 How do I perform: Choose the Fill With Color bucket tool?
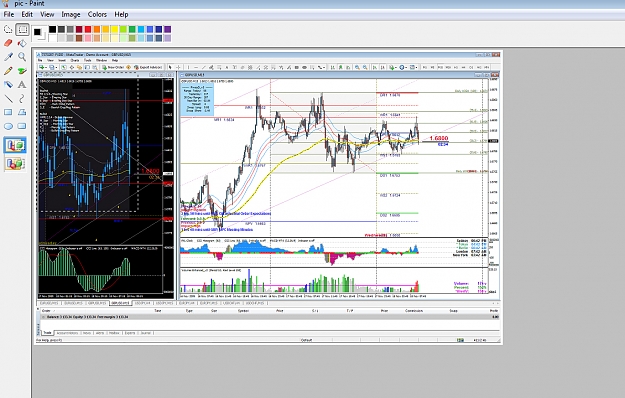pos(22,43)
